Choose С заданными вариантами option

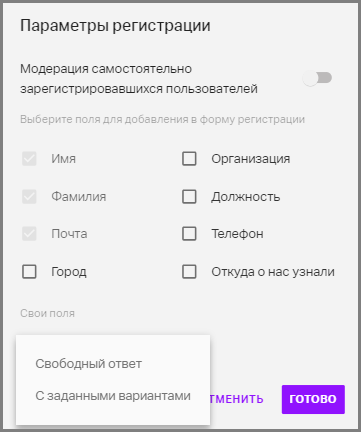(113, 396)
